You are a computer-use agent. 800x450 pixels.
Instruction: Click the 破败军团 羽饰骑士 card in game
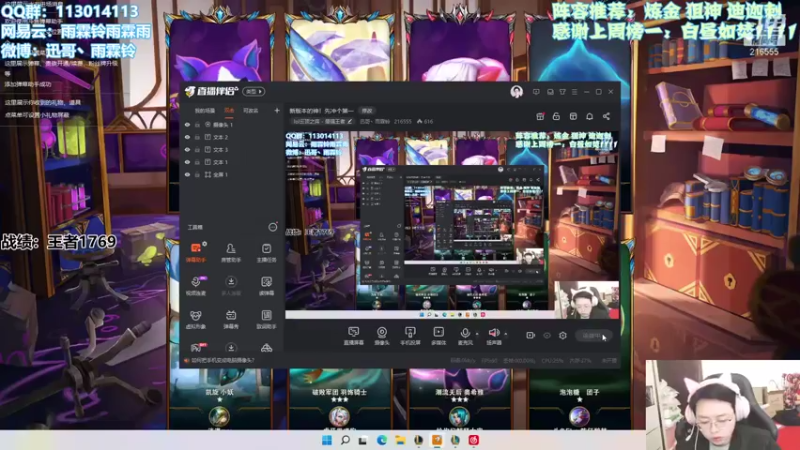pyautogui.click(x=340, y=399)
